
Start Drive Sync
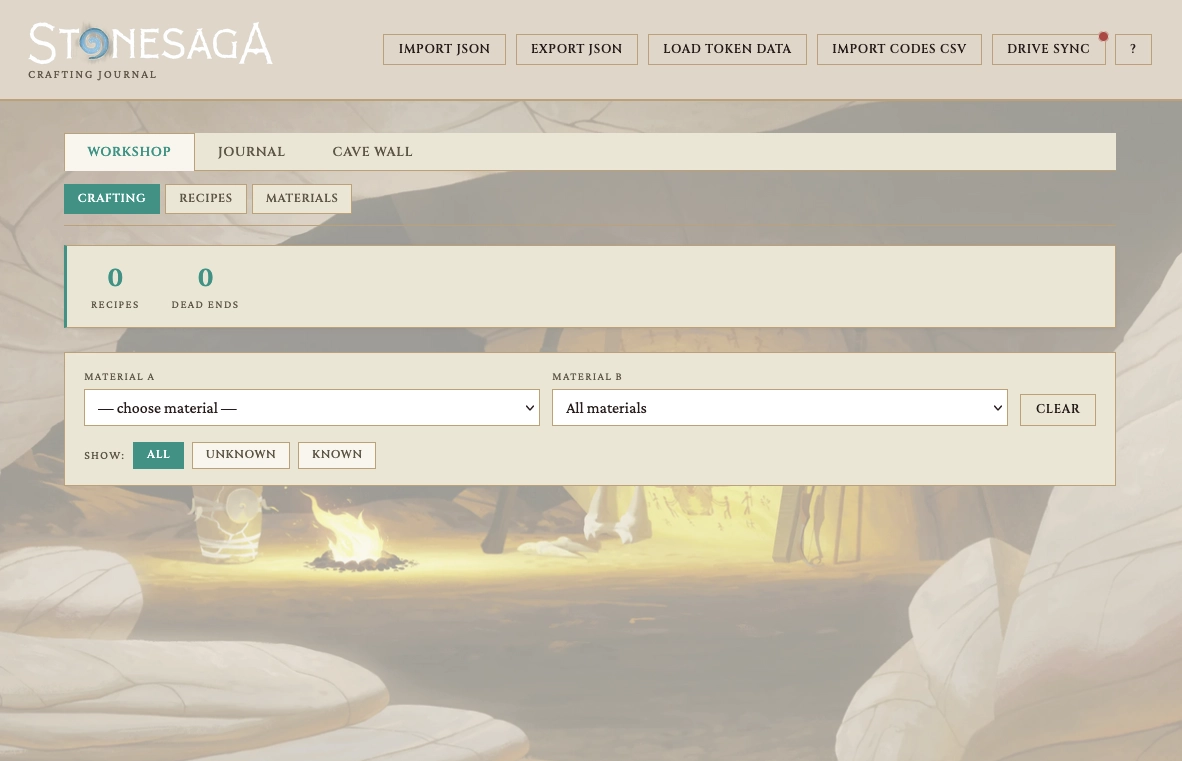click(1048, 49)
